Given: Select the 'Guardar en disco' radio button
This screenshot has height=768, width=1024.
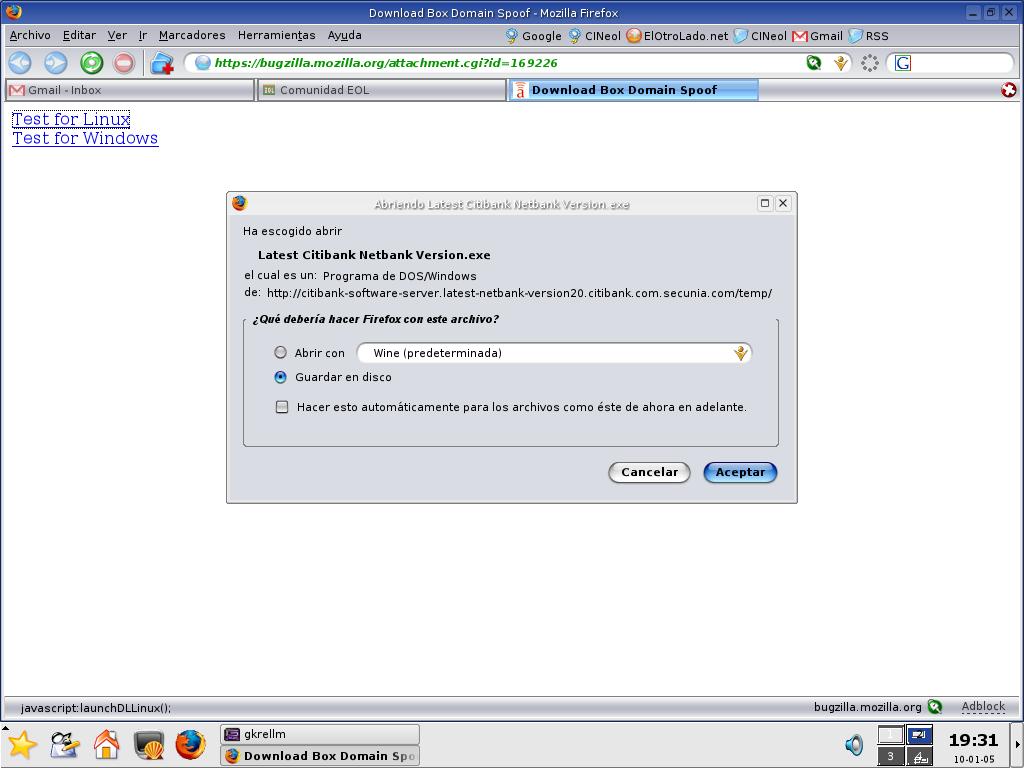Looking at the screenshot, I should (x=280, y=377).
